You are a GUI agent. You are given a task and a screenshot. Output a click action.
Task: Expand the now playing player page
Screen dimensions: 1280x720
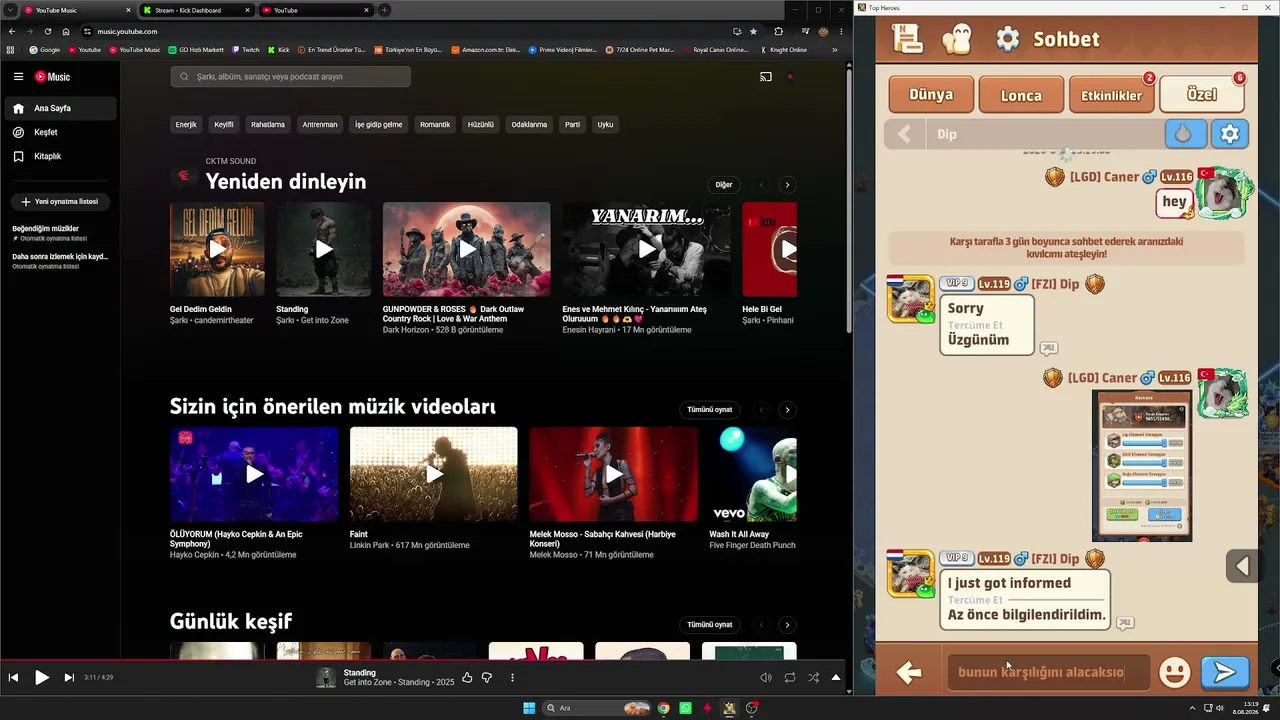836,677
